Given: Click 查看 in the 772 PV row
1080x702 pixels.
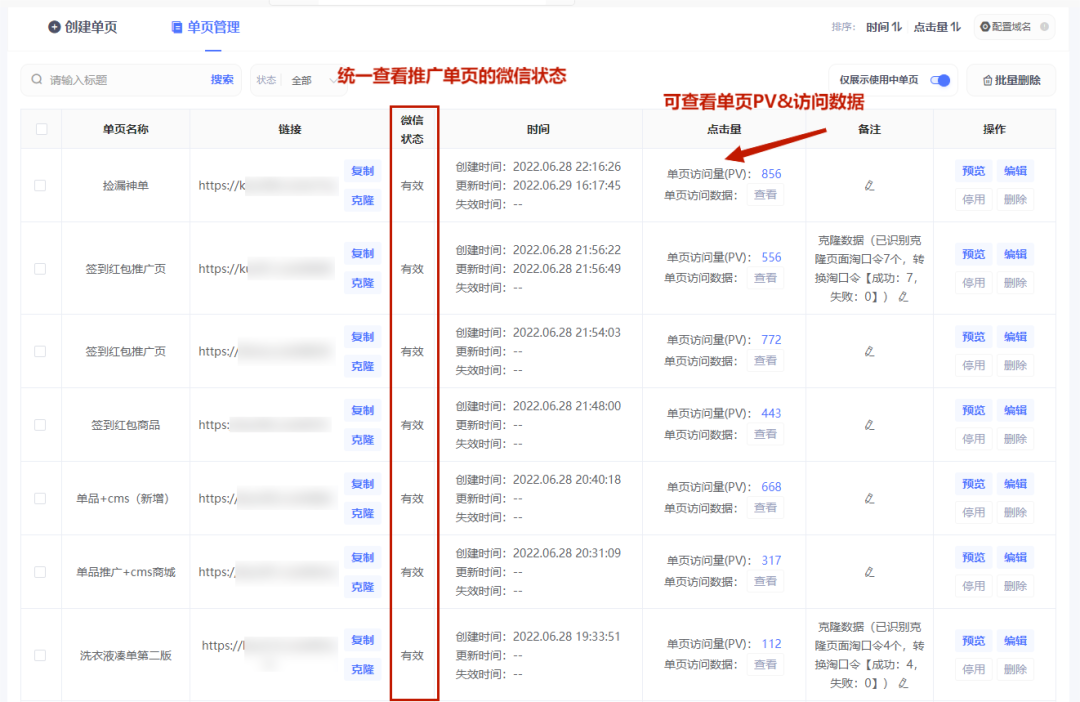Looking at the screenshot, I should click(x=765, y=361).
